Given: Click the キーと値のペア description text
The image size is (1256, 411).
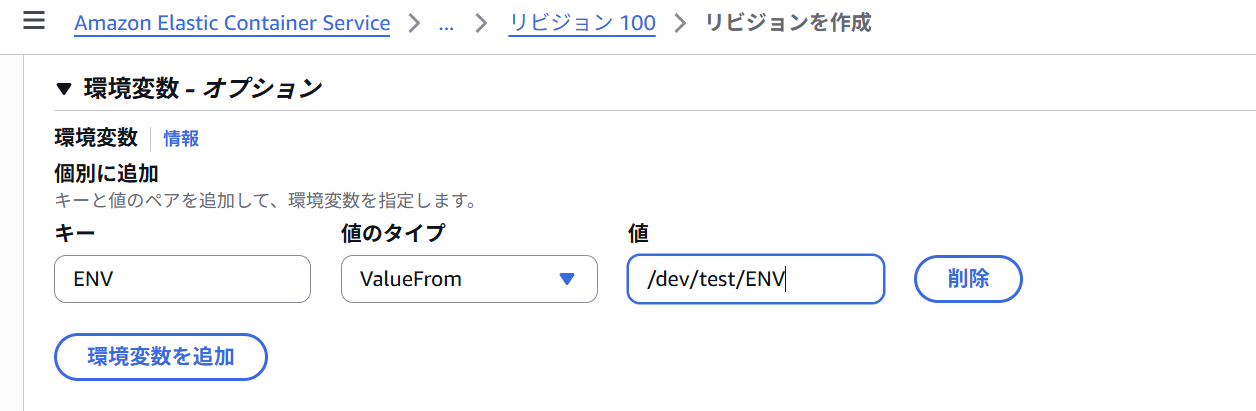Looking at the screenshot, I should pos(265,201).
